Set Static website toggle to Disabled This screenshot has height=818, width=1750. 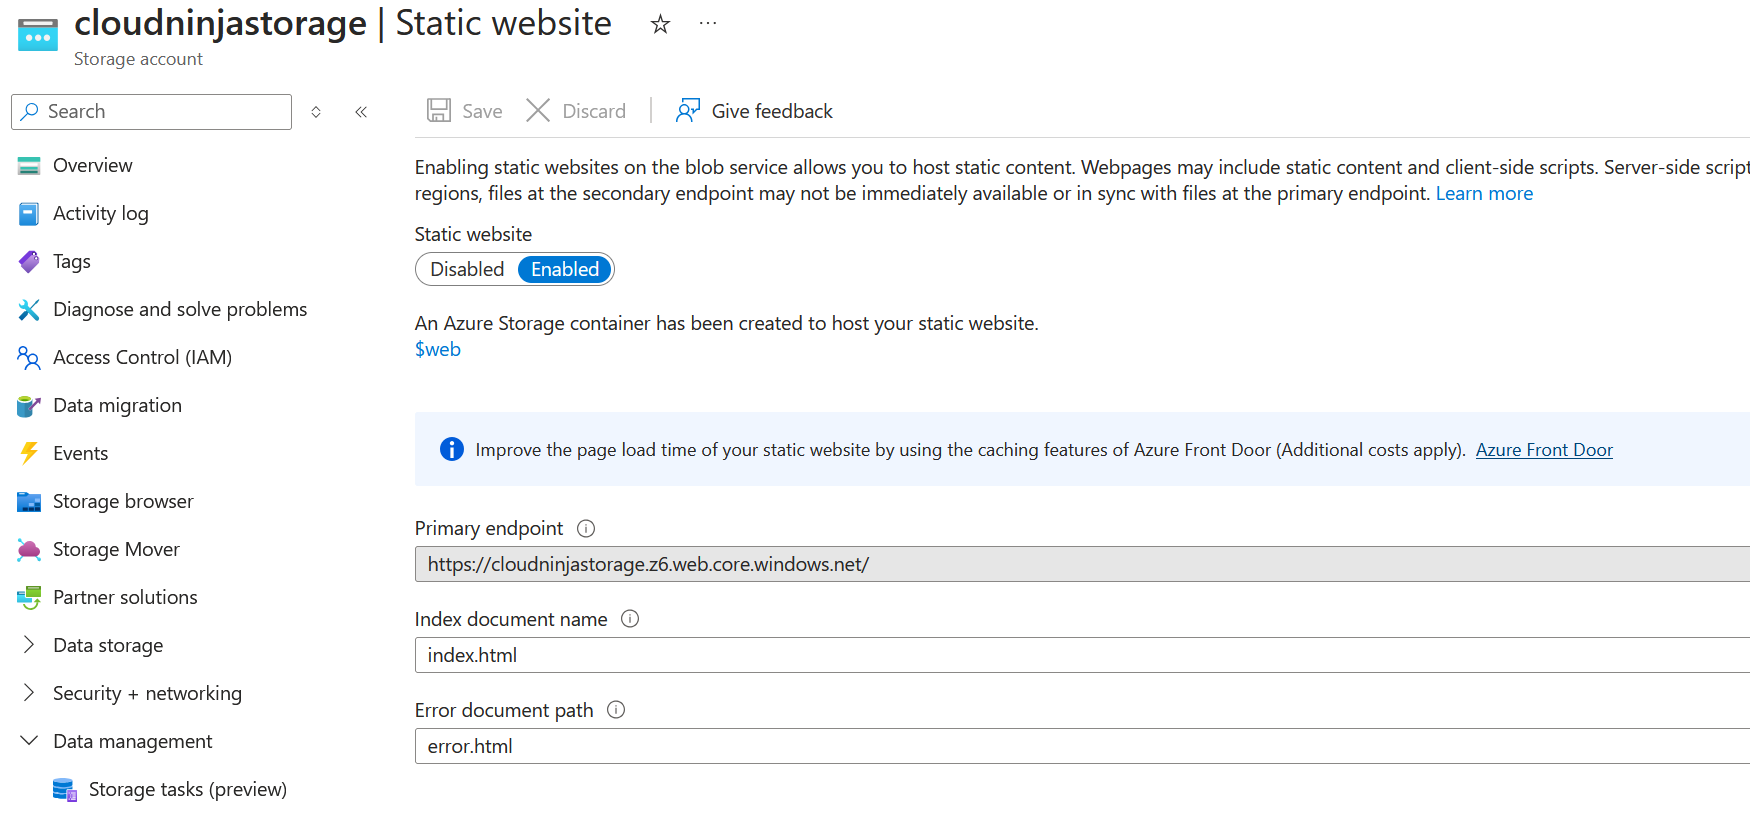pos(467,269)
